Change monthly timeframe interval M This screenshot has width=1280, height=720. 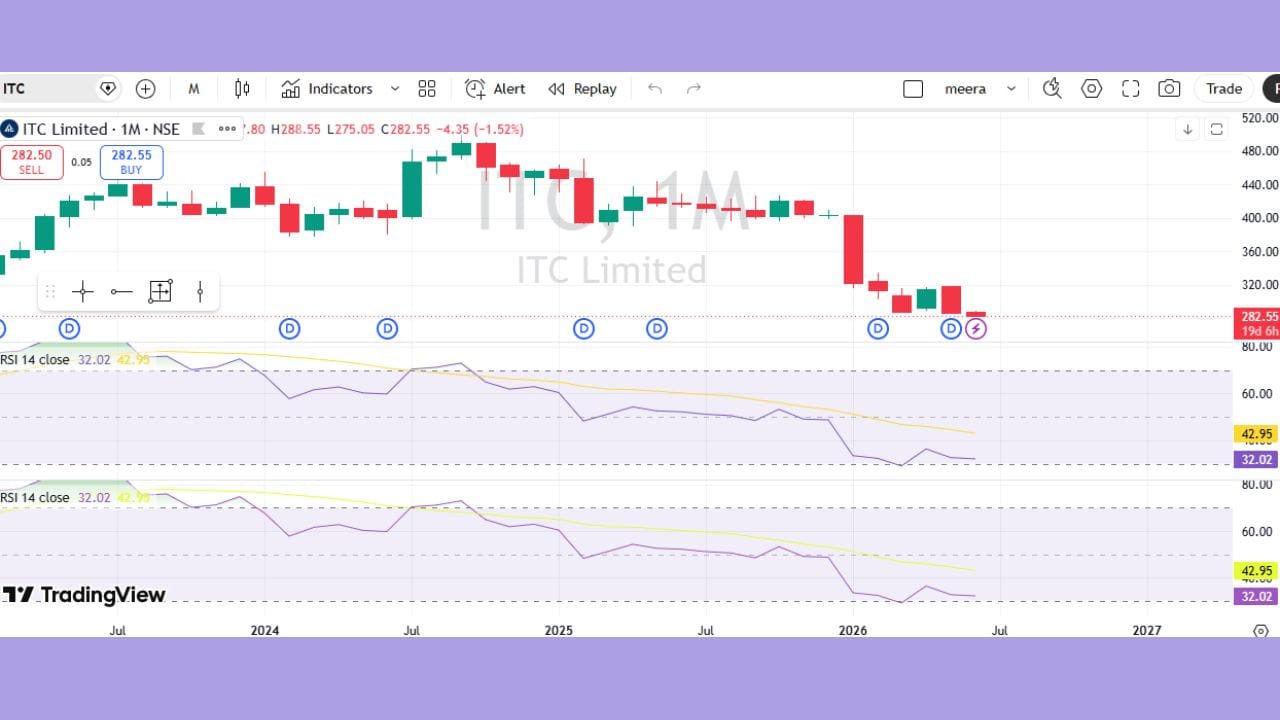[194, 89]
